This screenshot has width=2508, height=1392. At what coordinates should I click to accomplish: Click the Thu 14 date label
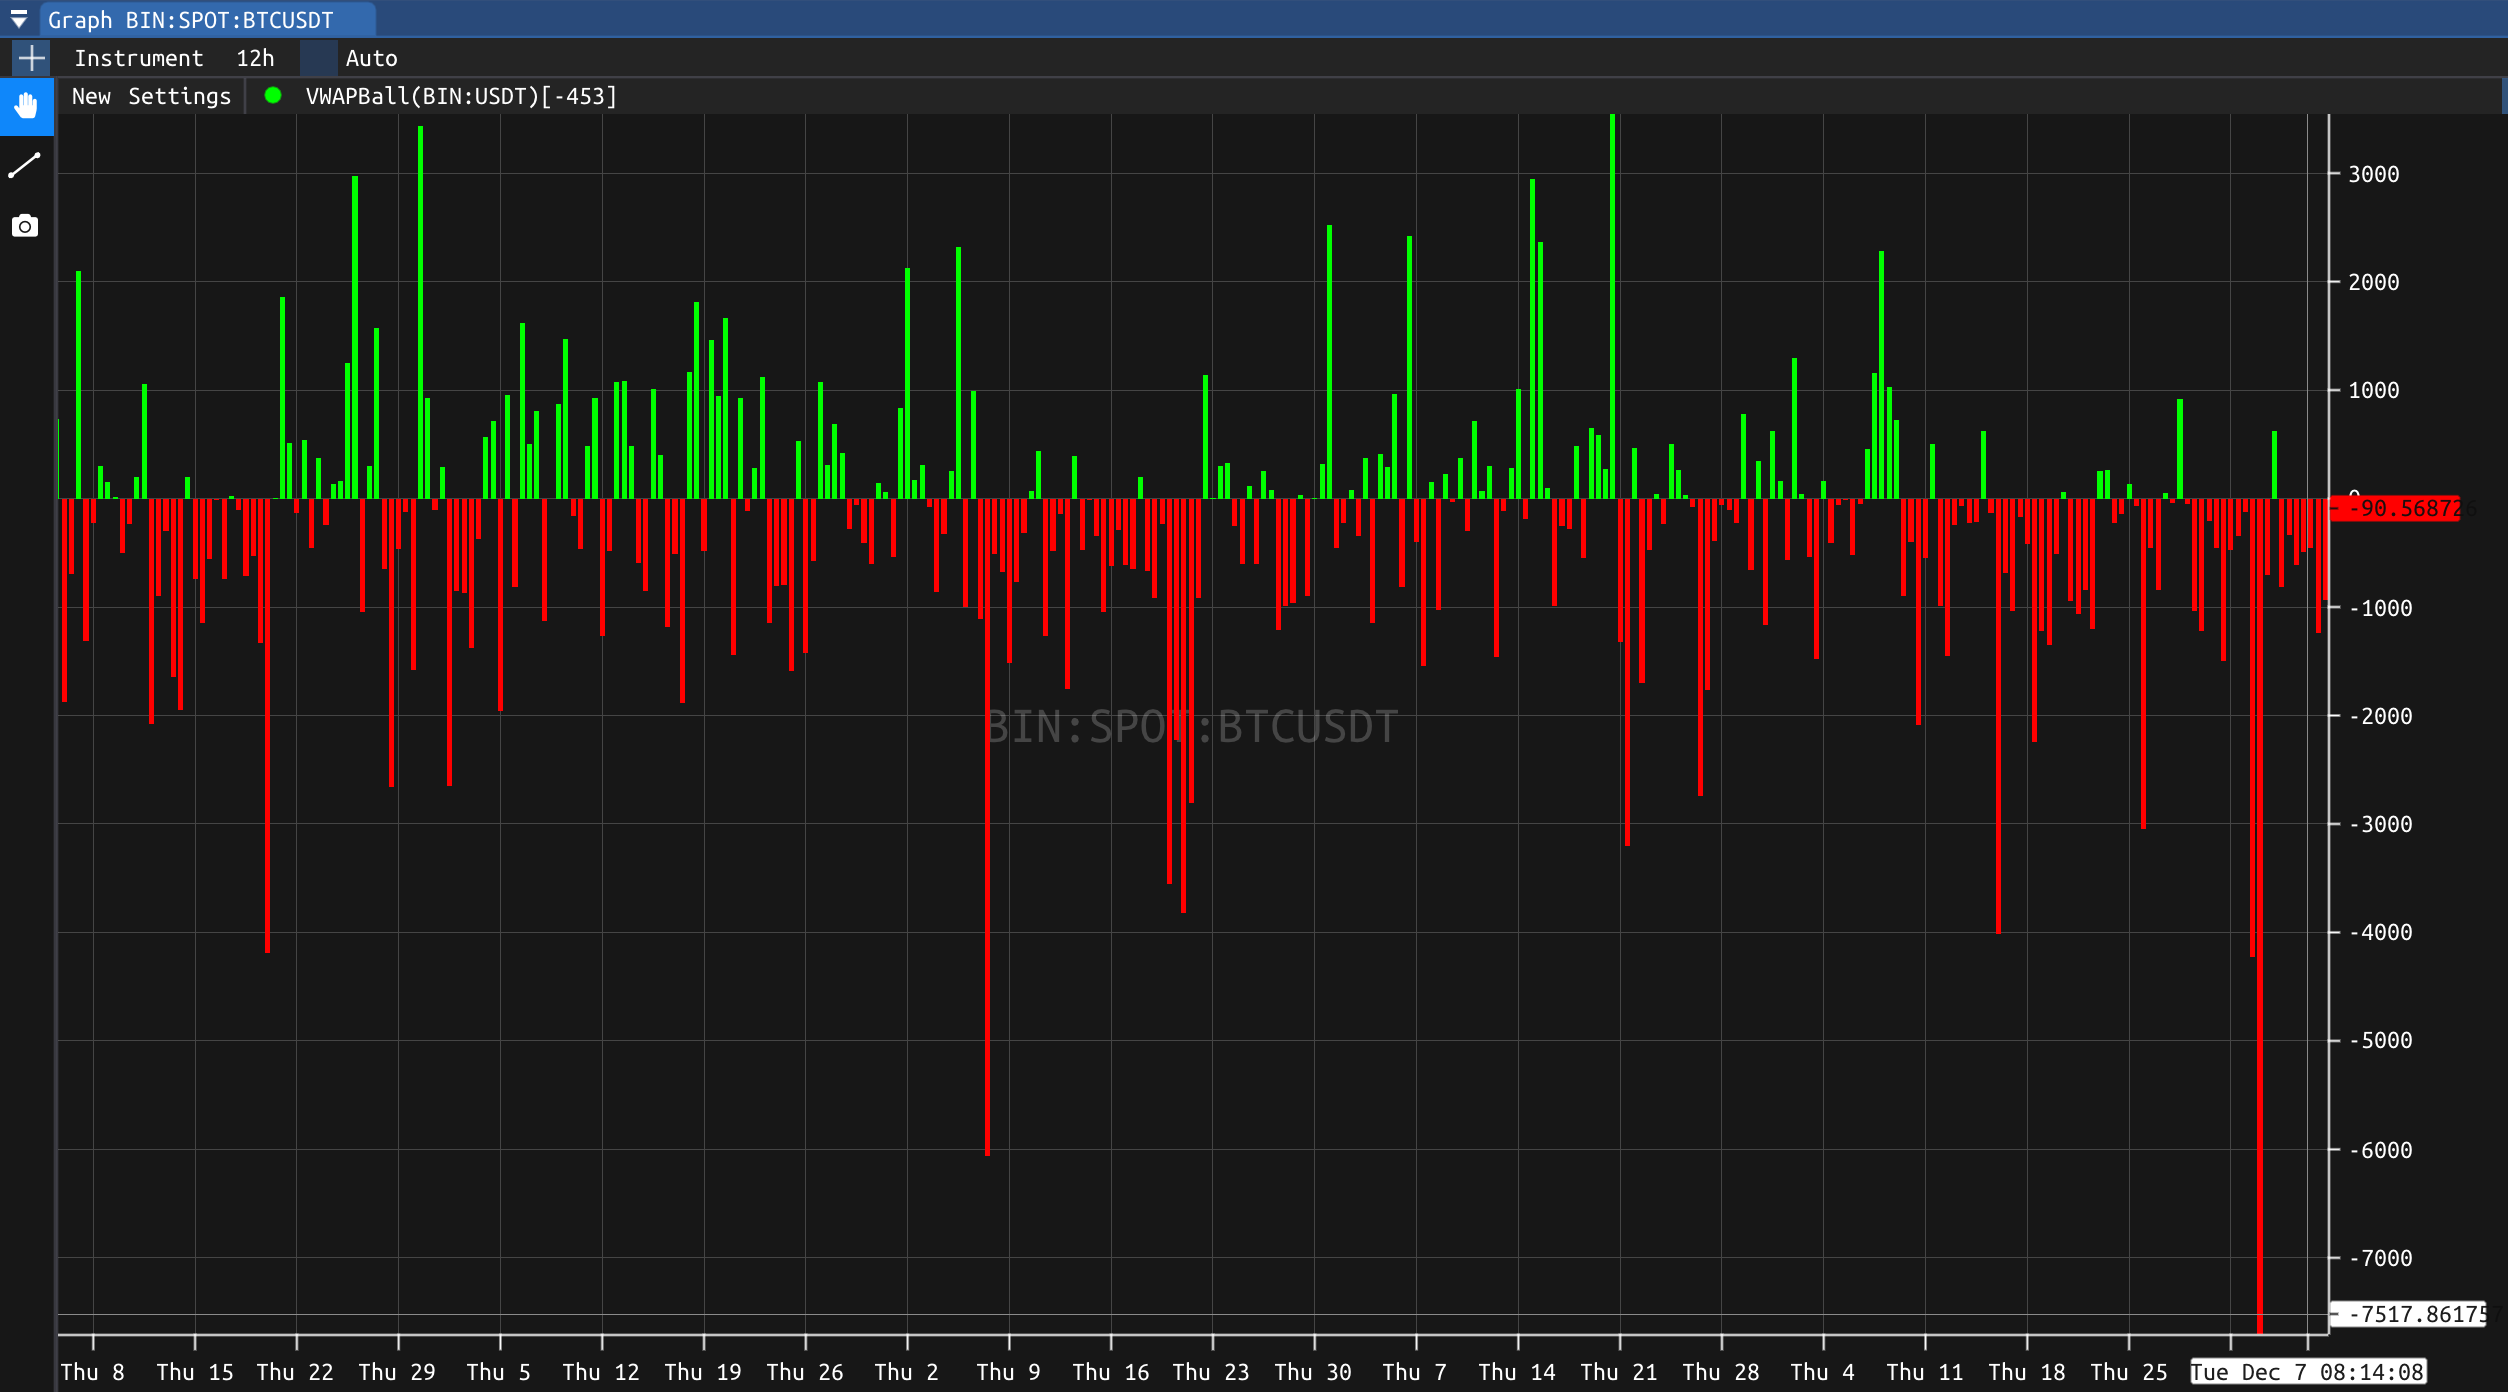click(1517, 1373)
